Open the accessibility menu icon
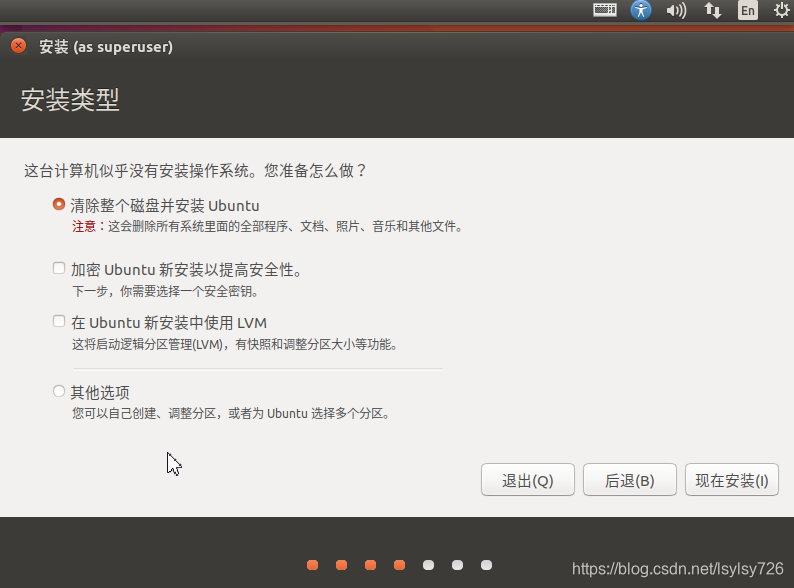Screen dimensions: 794x588 (641, 10)
